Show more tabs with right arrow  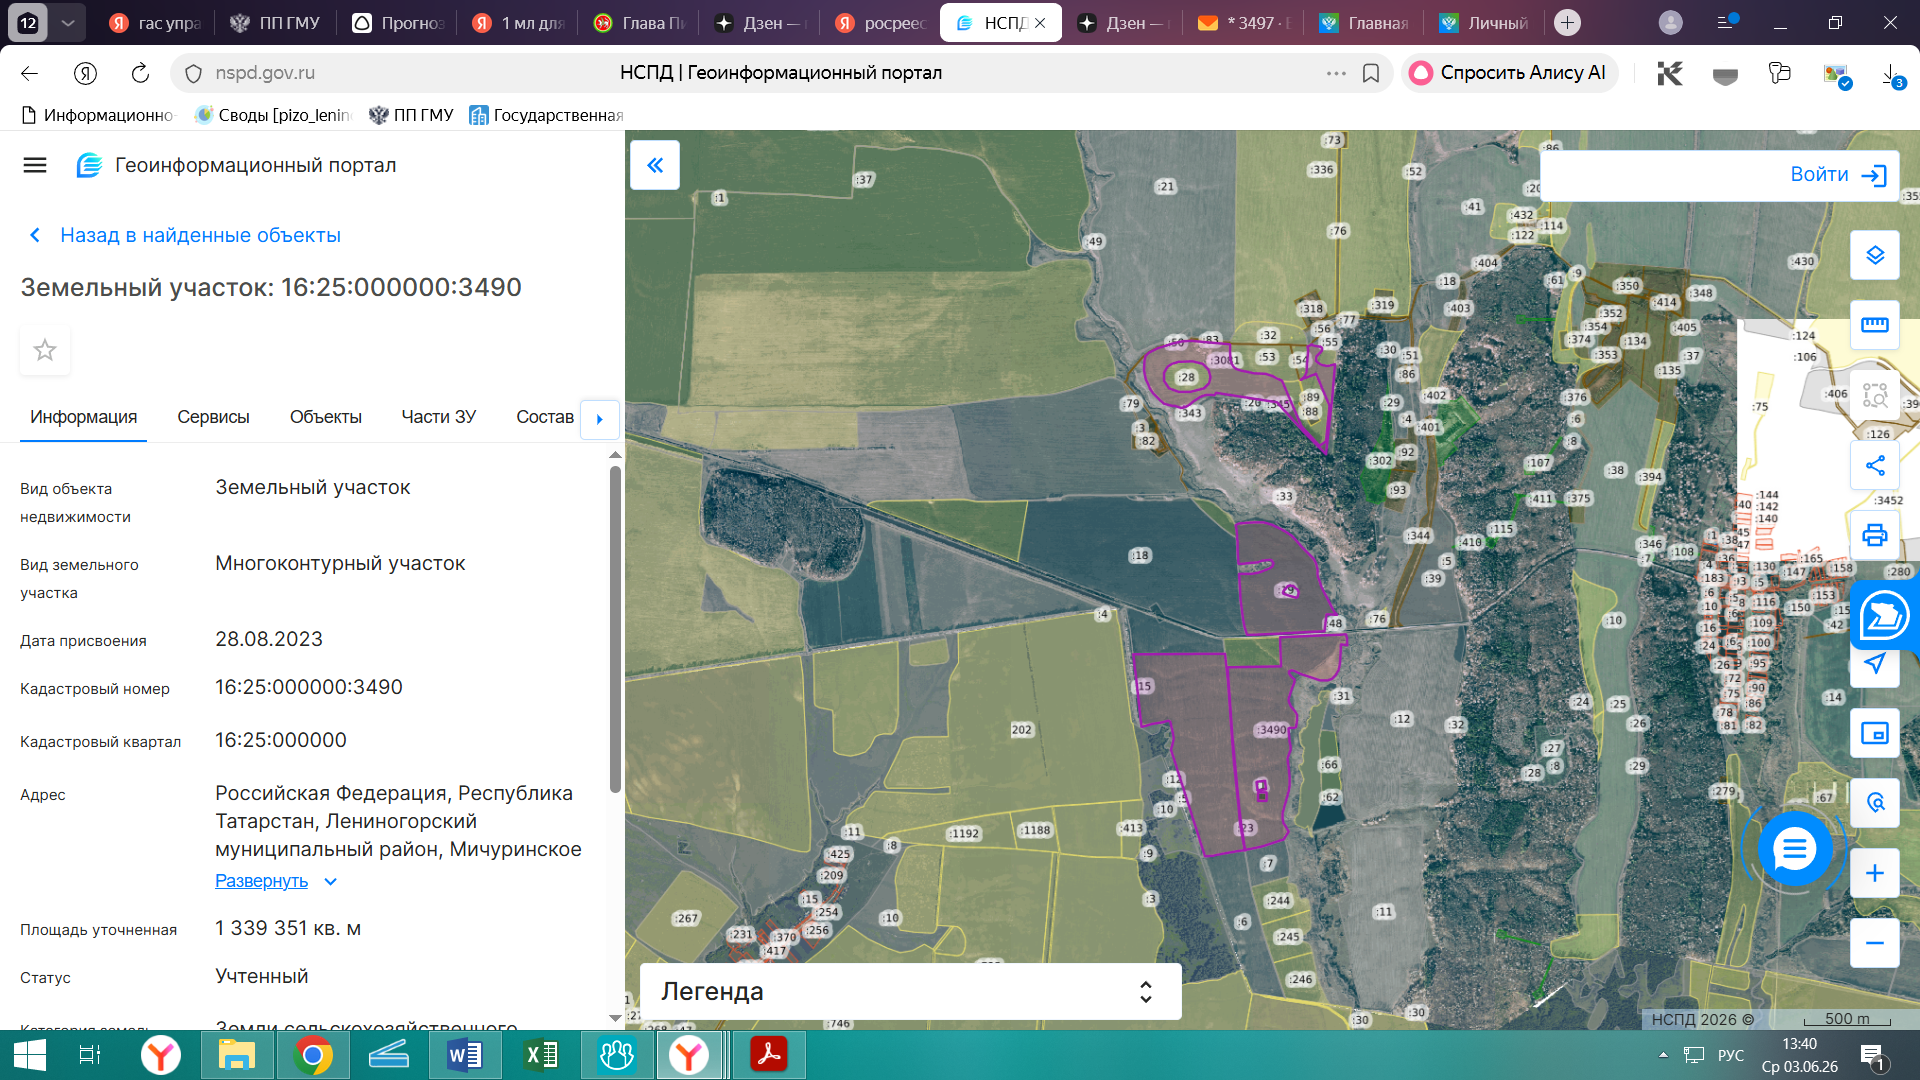pos(599,419)
